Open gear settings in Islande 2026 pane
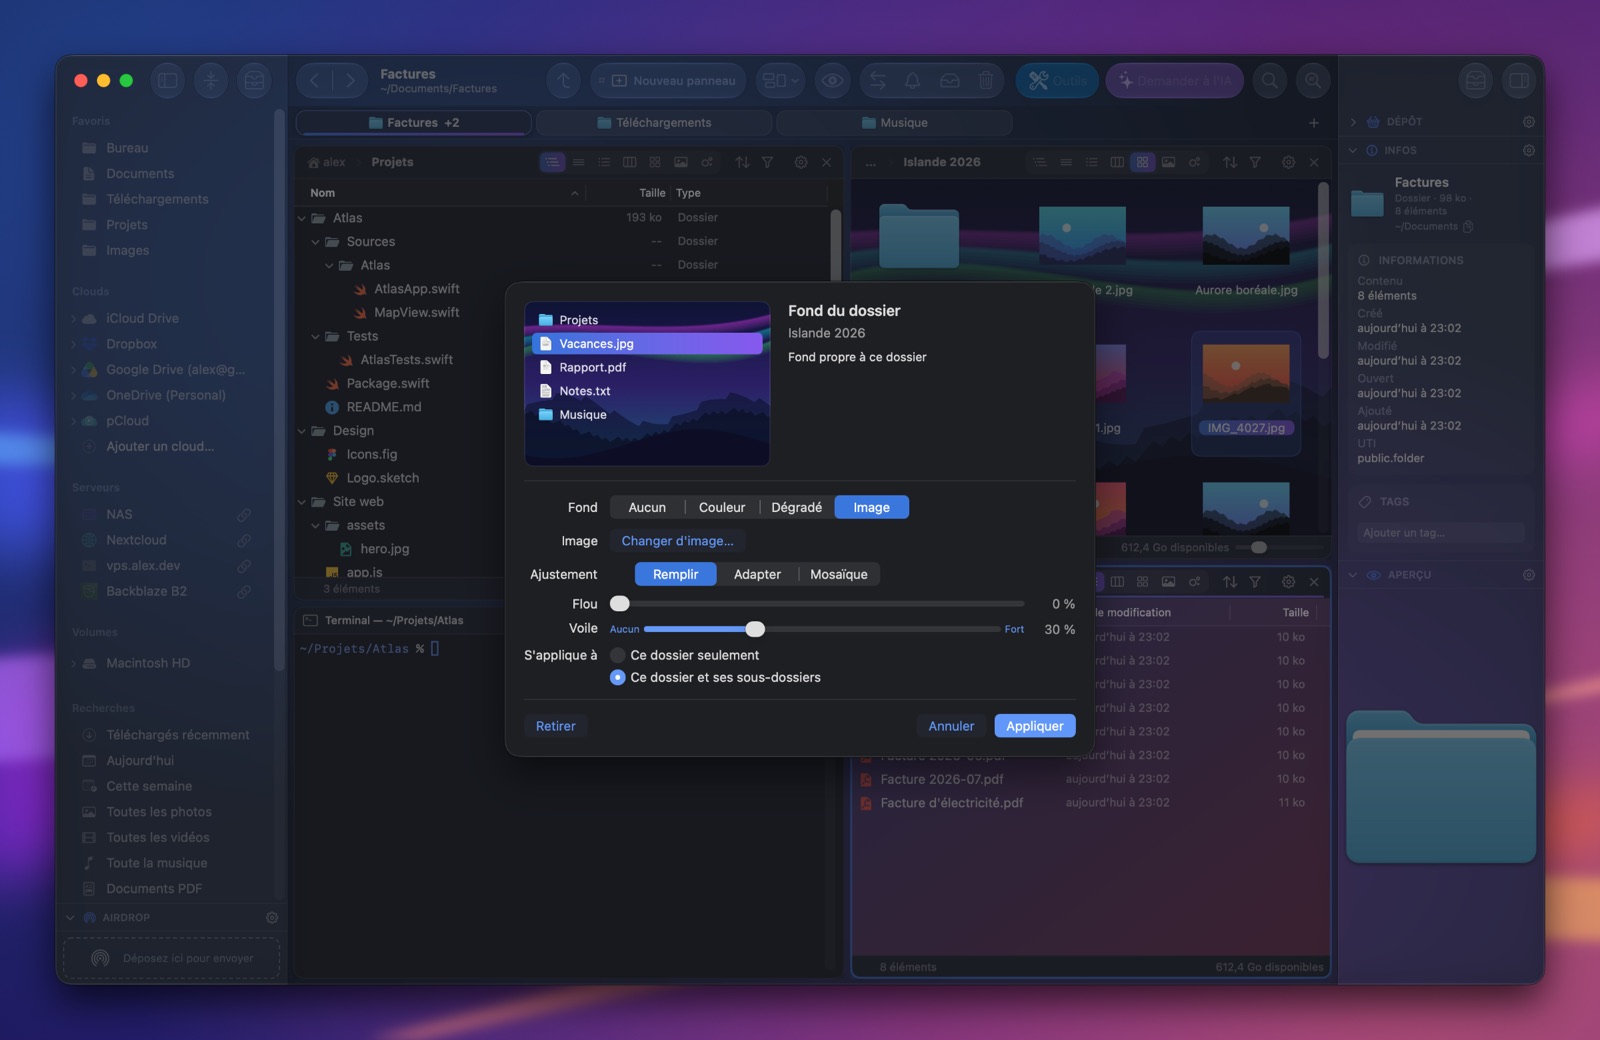The height and width of the screenshot is (1040, 1600). point(1288,162)
